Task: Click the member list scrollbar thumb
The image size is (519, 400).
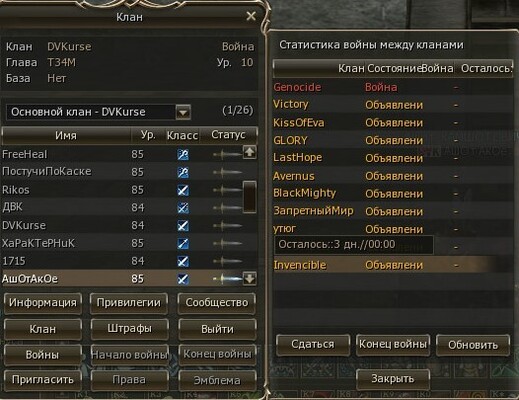Action: [249, 197]
